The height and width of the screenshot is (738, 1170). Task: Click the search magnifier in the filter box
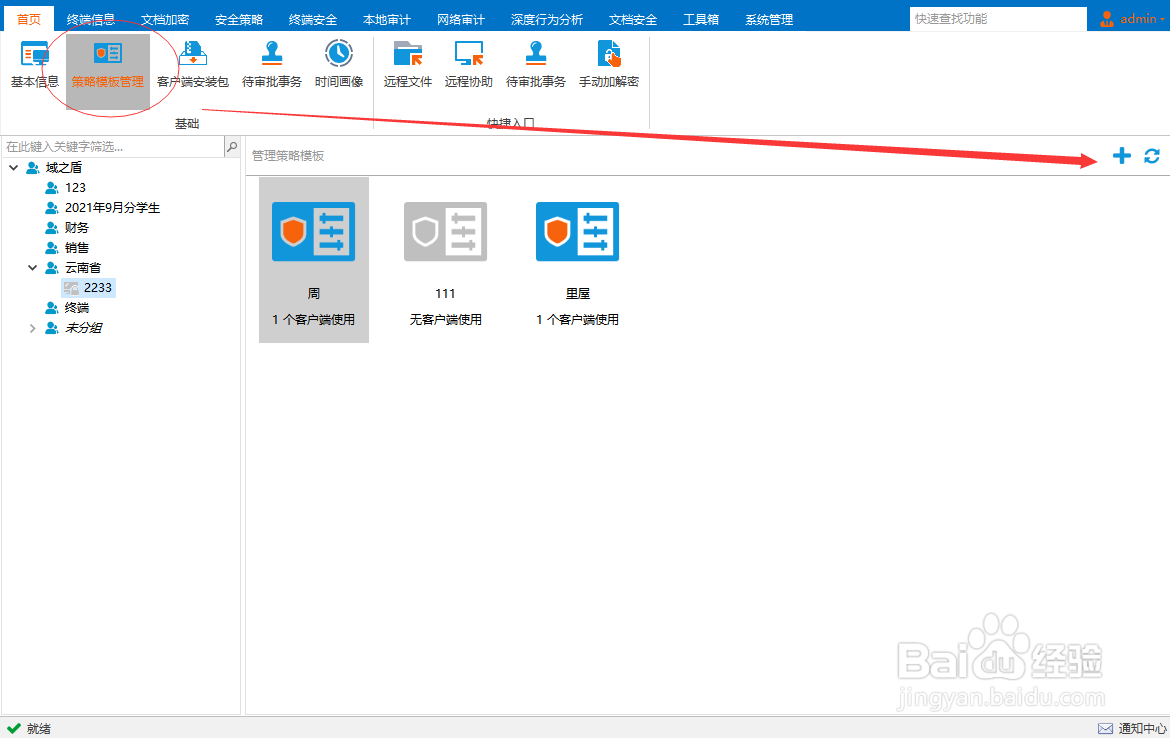(232, 147)
